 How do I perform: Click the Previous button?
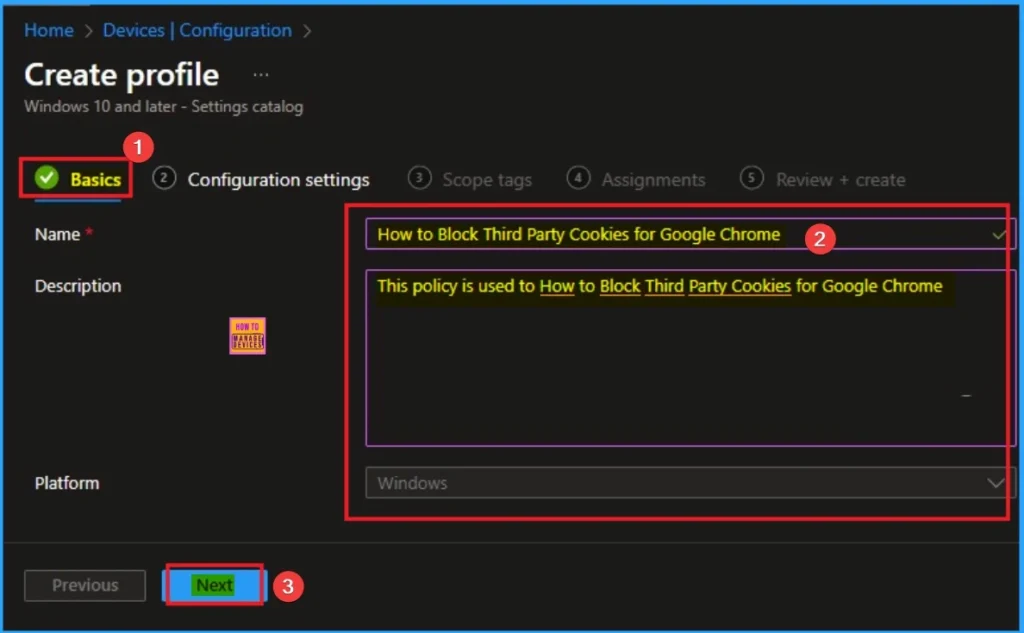tap(85, 585)
